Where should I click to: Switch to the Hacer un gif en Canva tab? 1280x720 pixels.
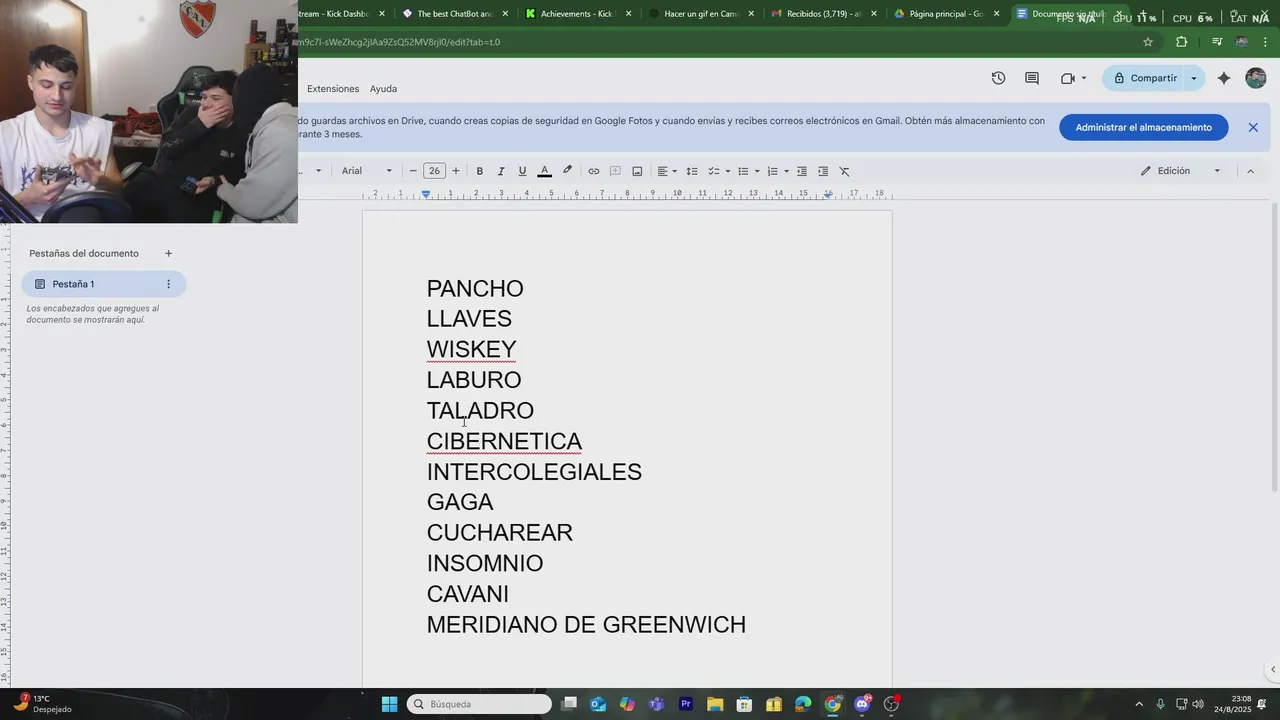coord(702,14)
